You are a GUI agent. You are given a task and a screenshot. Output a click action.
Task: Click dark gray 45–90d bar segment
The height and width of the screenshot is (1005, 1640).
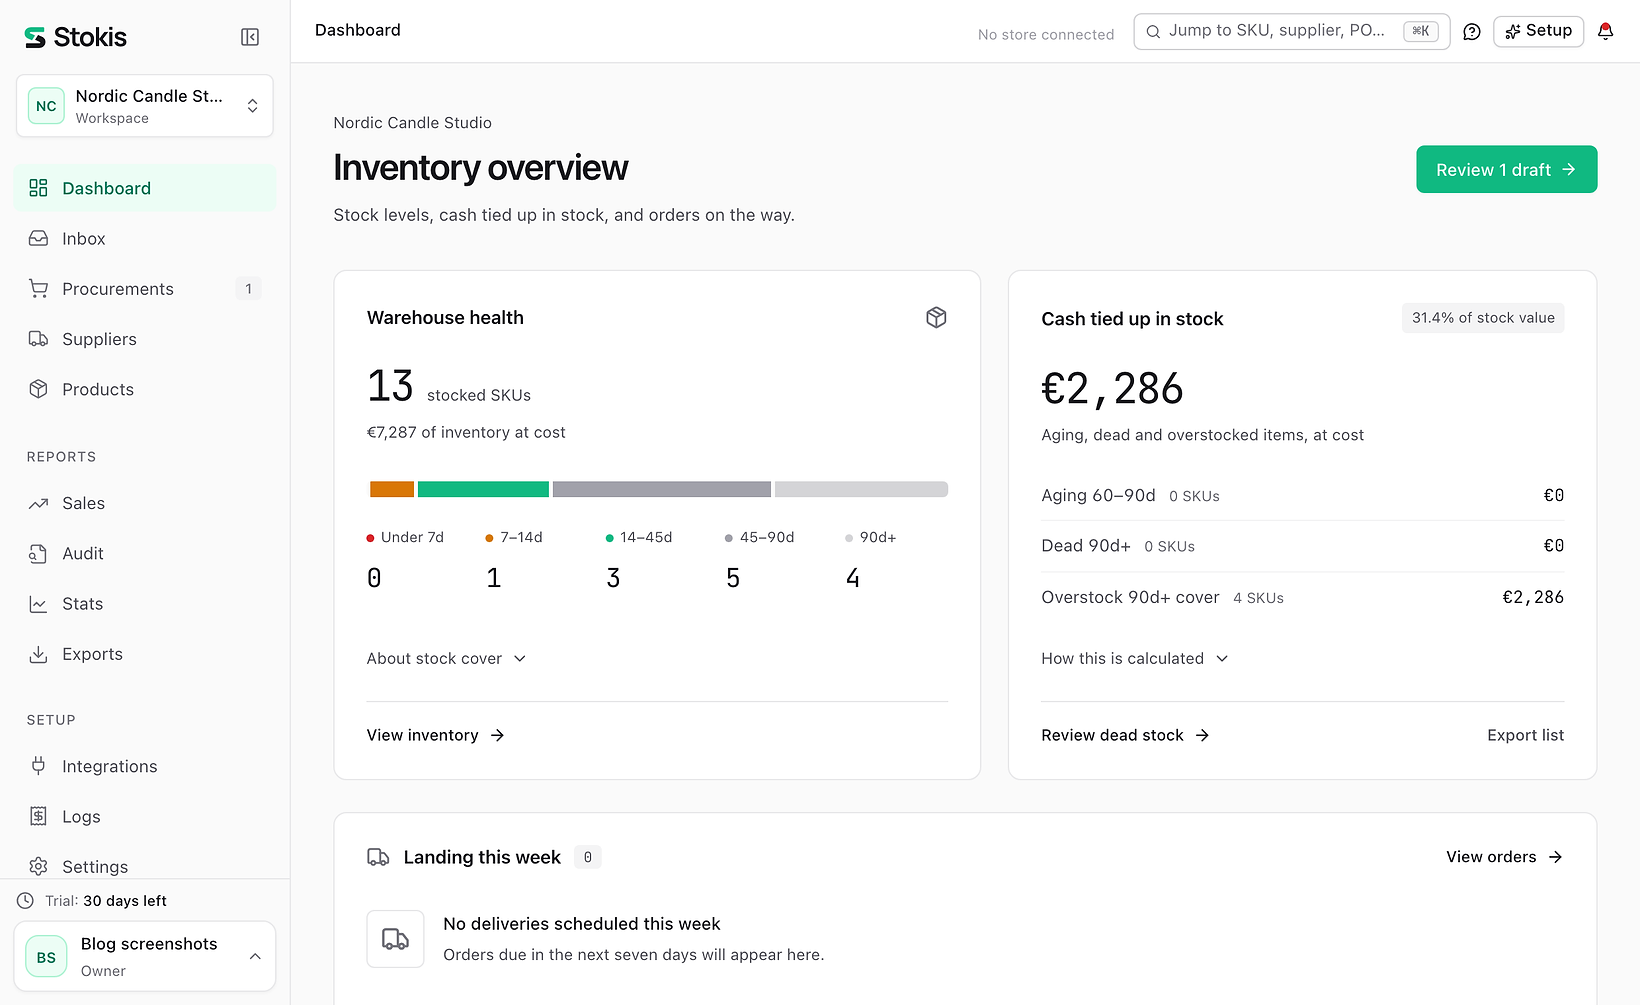pyautogui.click(x=662, y=489)
